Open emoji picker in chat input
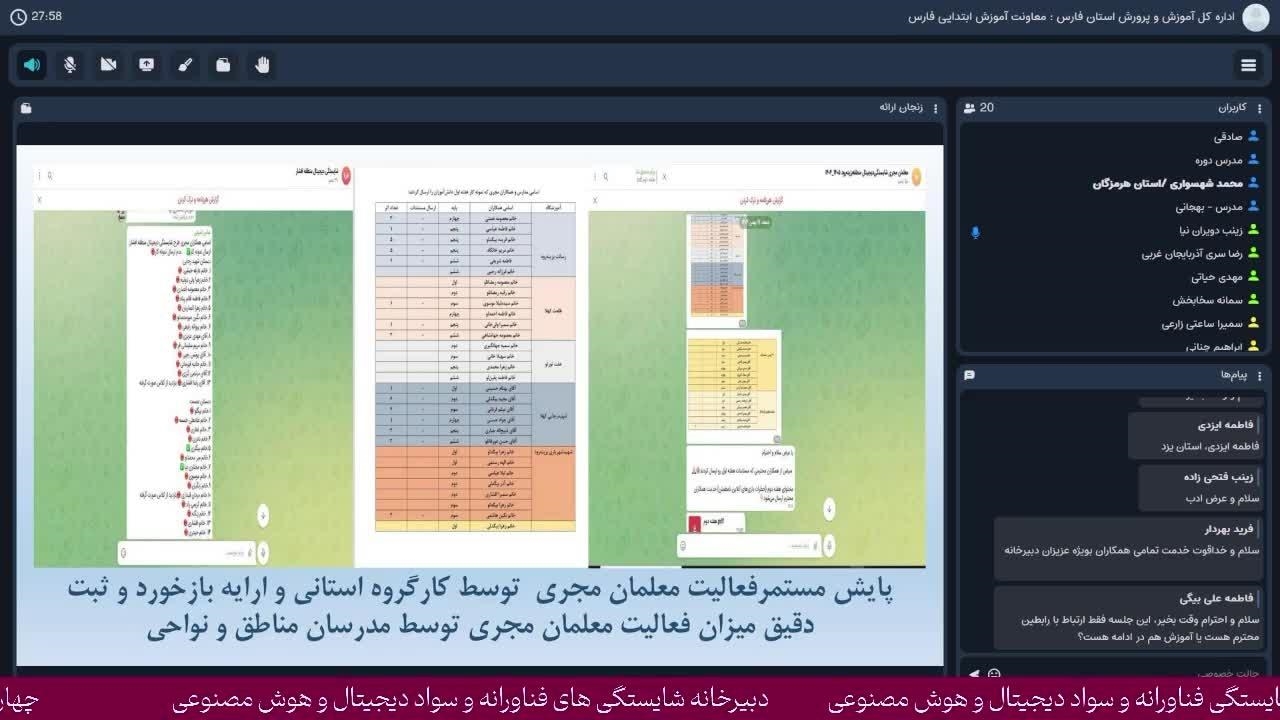Viewport: 1280px width, 720px height. 994,673
